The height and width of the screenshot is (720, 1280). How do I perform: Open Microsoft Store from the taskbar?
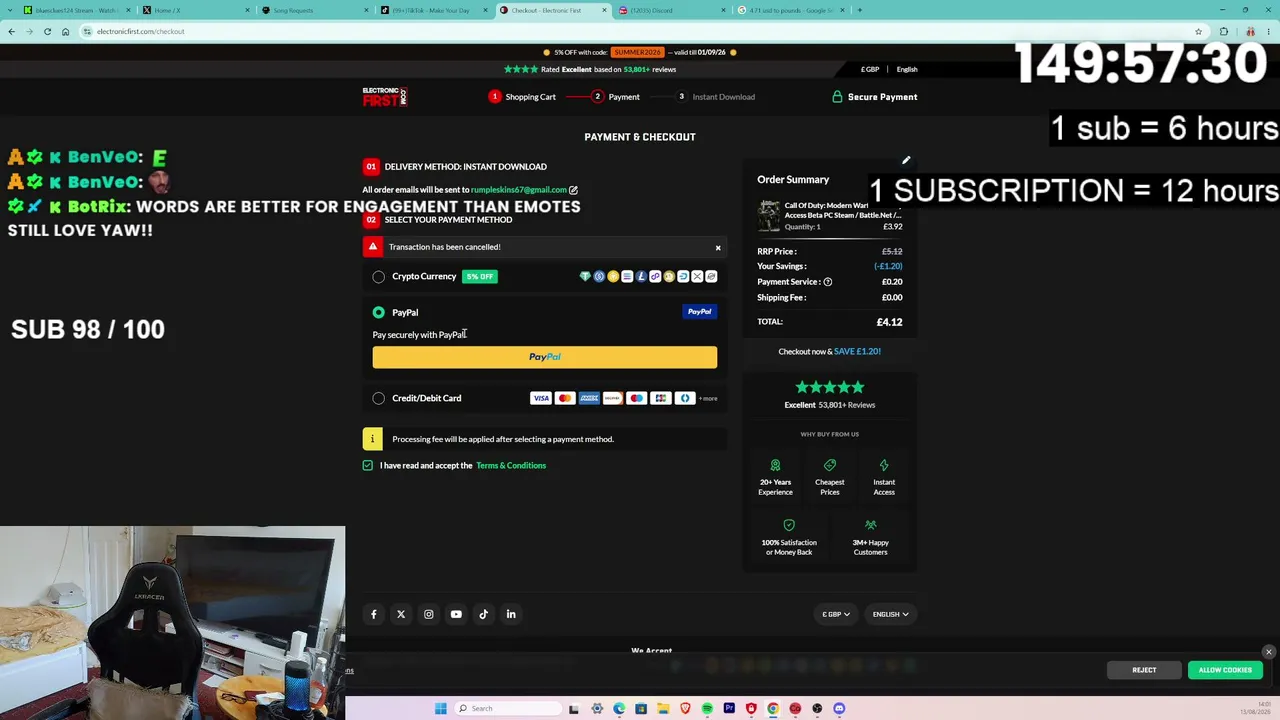pos(641,708)
